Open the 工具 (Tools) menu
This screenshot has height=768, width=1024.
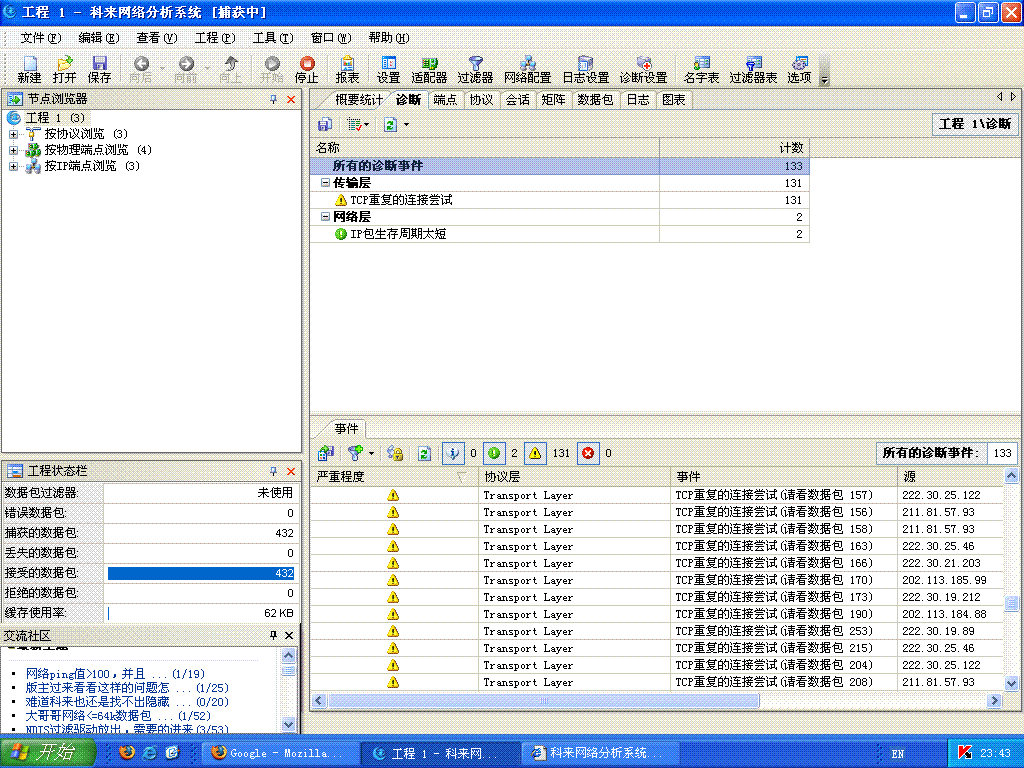(271, 38)
